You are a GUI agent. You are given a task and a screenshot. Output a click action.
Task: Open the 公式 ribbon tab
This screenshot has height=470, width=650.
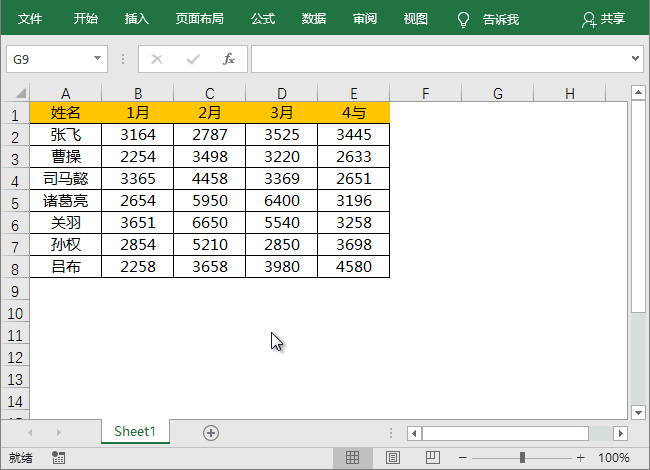point(263,19)
